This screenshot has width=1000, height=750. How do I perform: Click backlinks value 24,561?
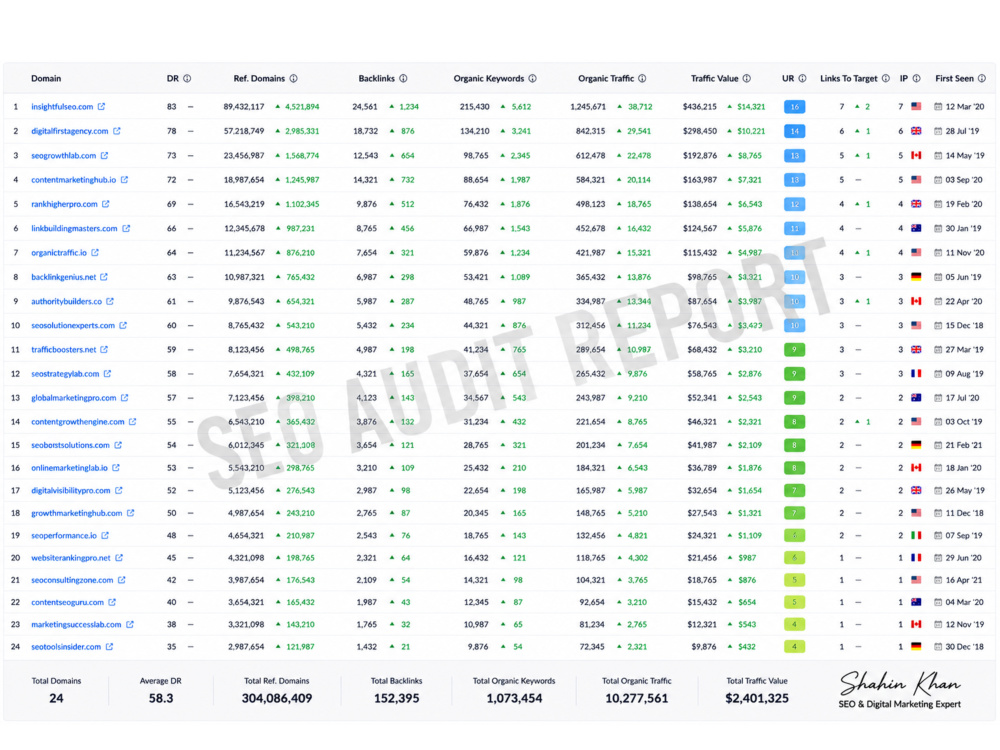pos(365,107)
